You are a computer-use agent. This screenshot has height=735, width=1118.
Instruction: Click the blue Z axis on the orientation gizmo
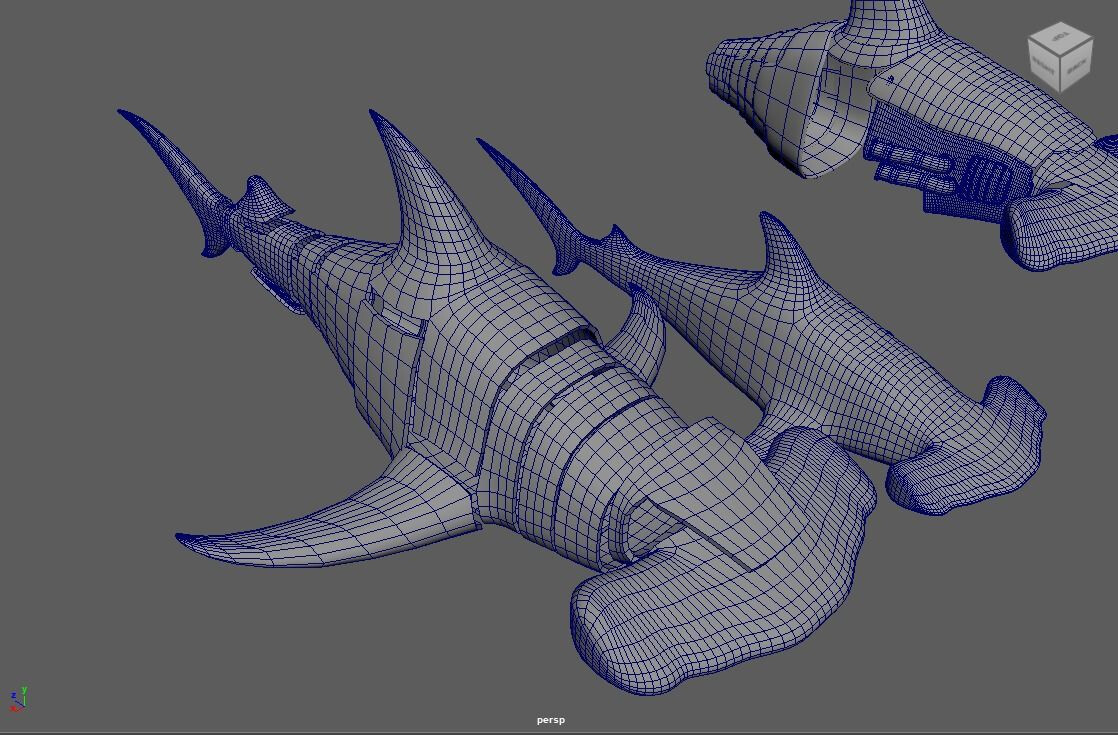pyautogui.click(x=14, y=695)
